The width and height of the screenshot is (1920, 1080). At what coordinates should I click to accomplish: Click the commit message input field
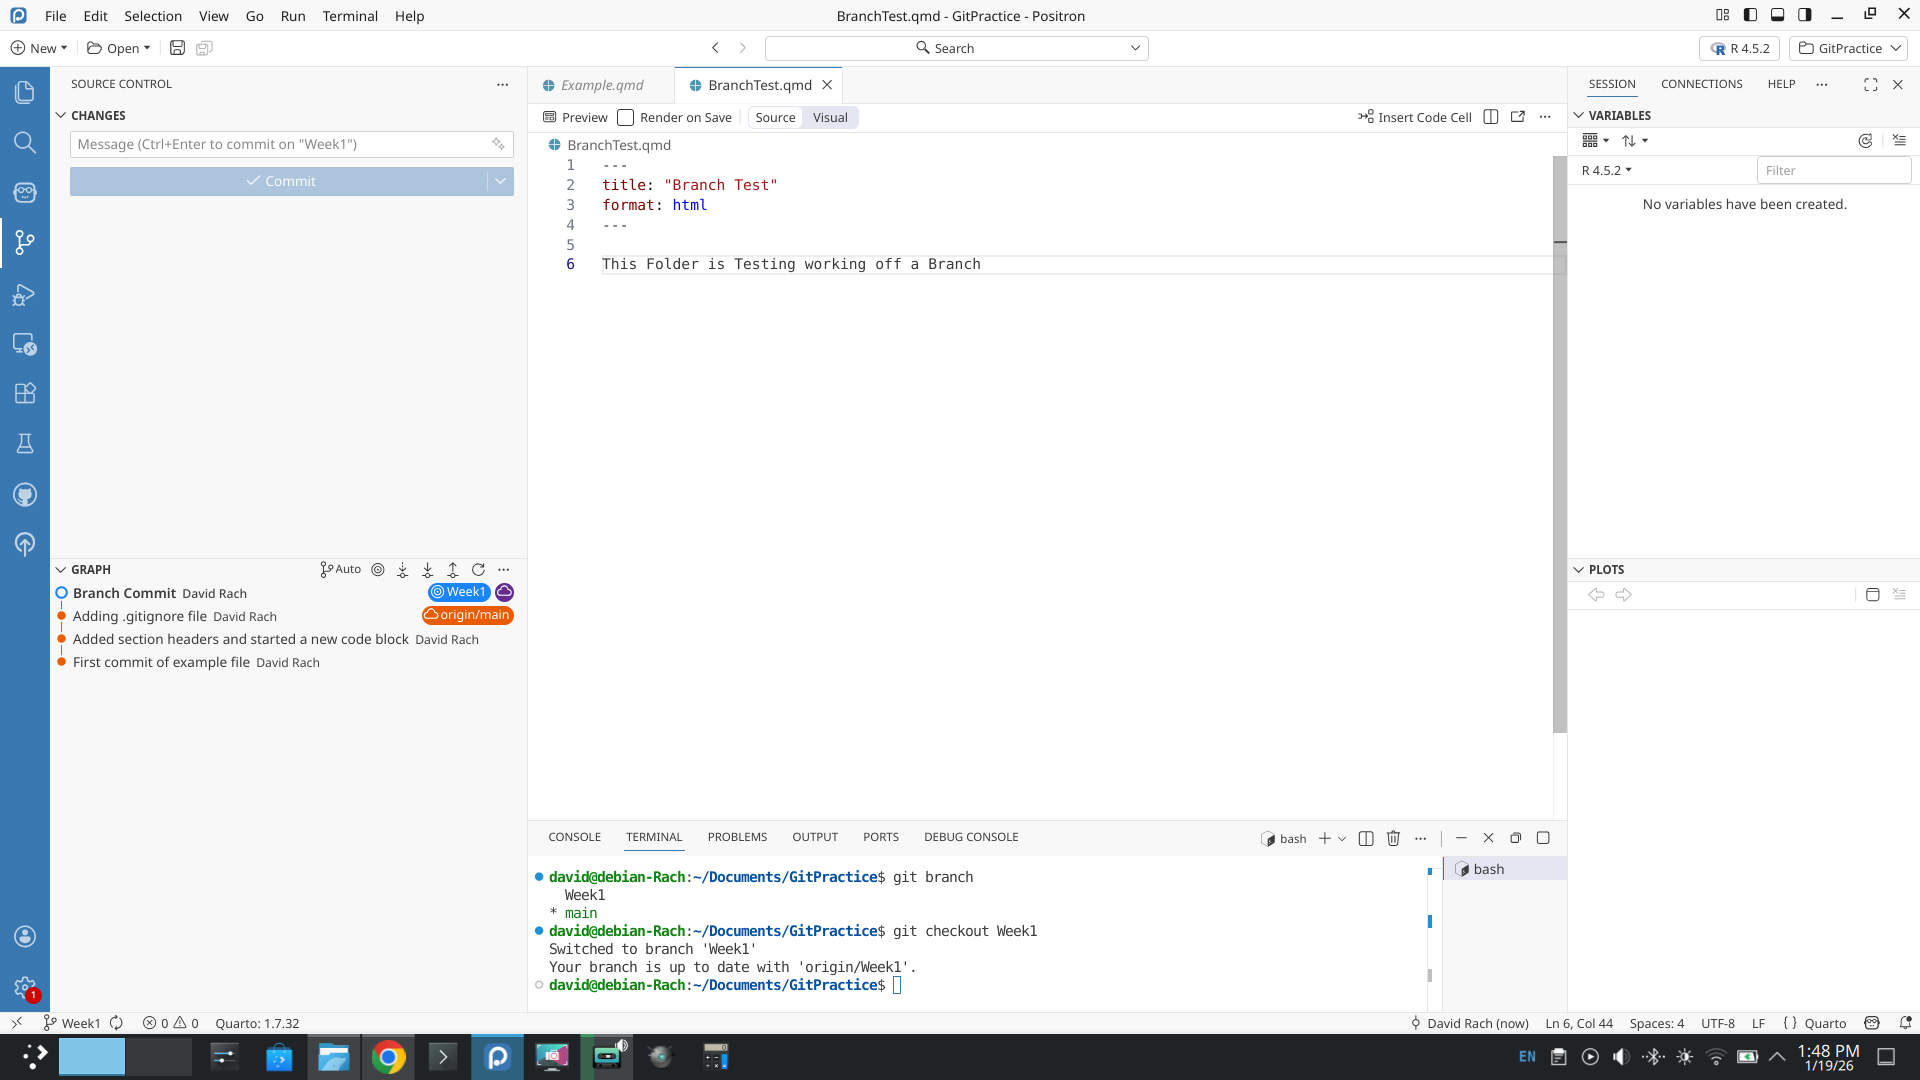tap(280, 144)
